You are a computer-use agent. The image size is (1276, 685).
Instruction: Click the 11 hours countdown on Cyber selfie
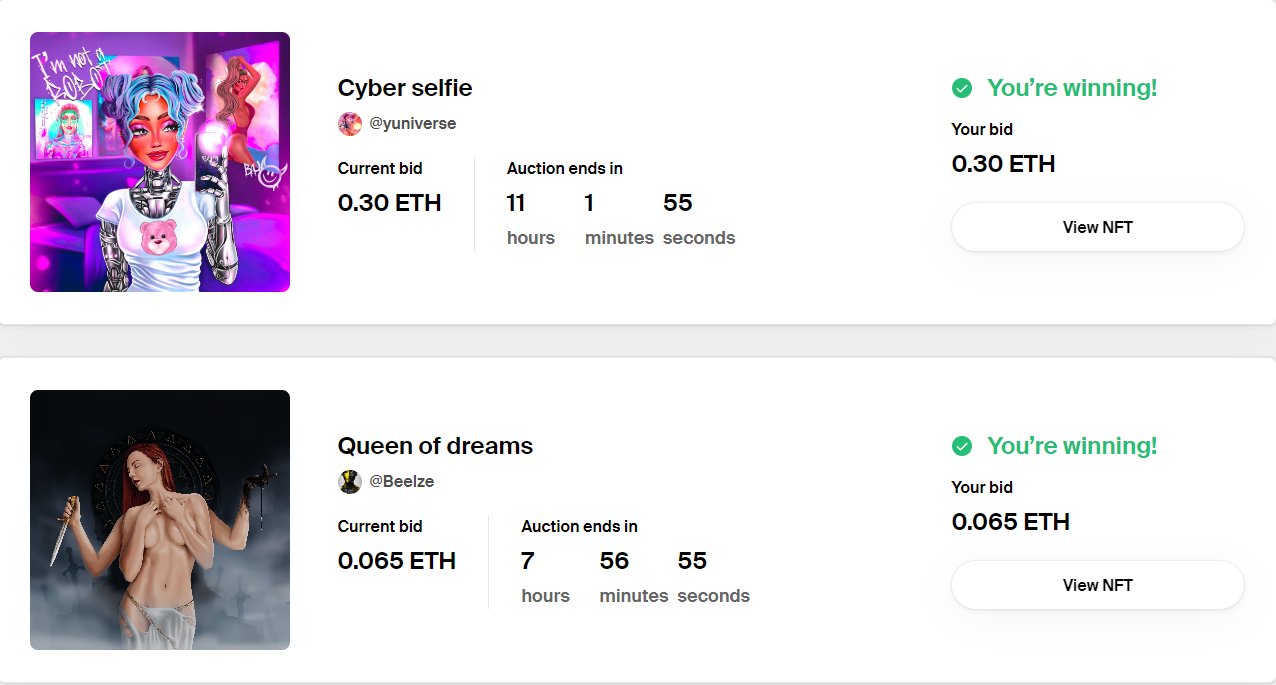[x=531, y=220]
